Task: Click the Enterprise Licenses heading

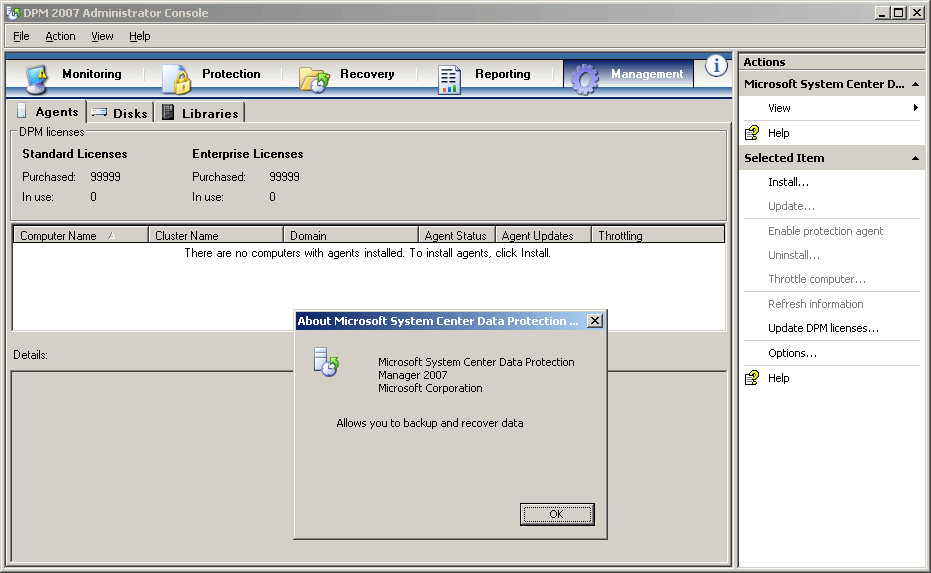Action: (248, 154)
